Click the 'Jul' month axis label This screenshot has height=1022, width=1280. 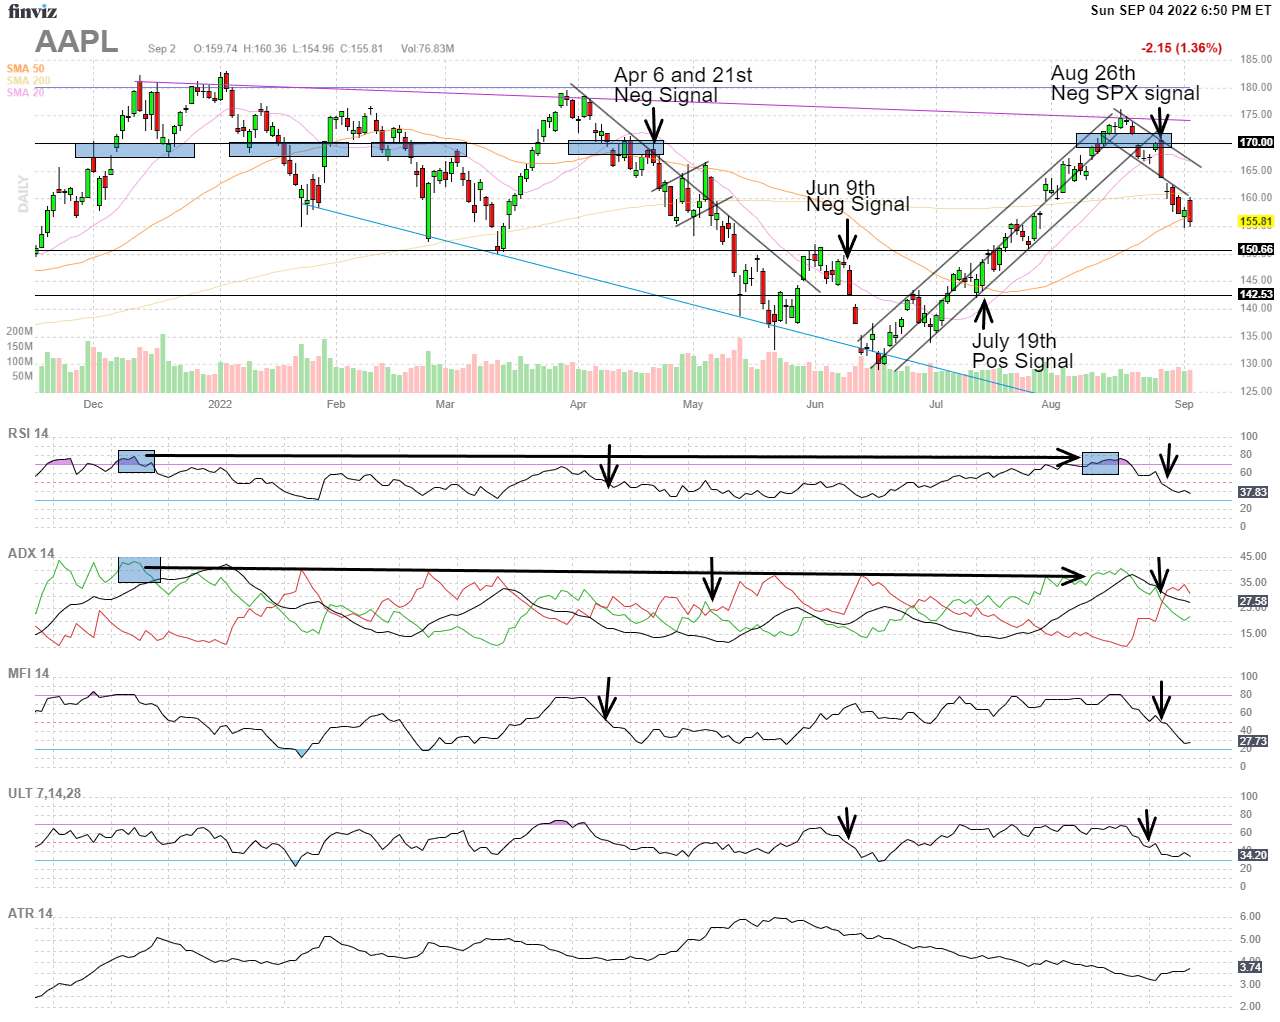pos(936,404)
